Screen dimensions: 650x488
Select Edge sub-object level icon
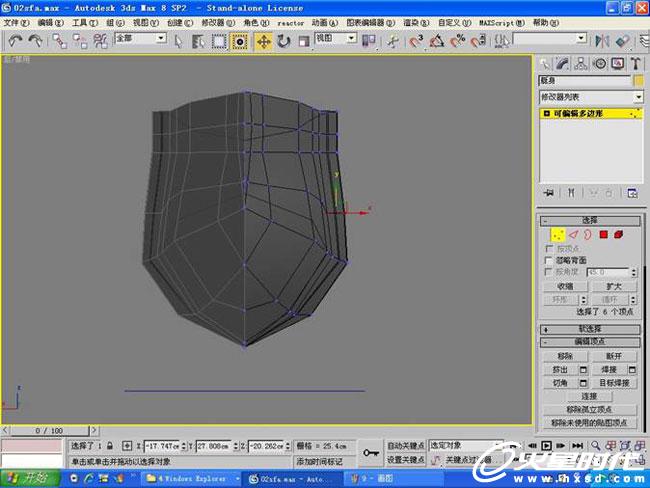pyautogui.click(x=573, y=235)
